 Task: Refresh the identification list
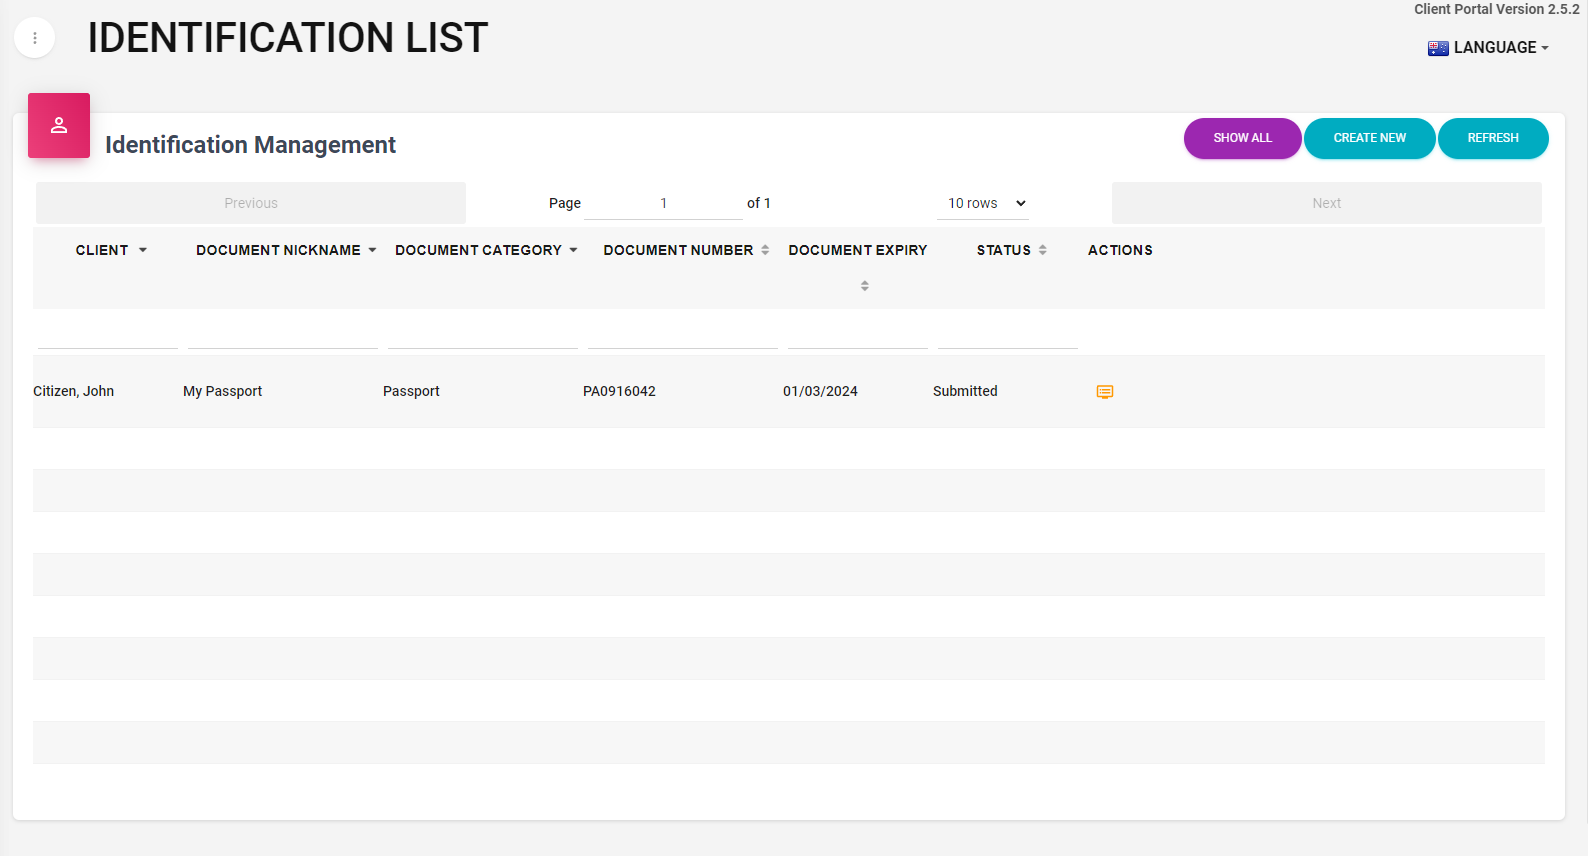[1492, 138]
